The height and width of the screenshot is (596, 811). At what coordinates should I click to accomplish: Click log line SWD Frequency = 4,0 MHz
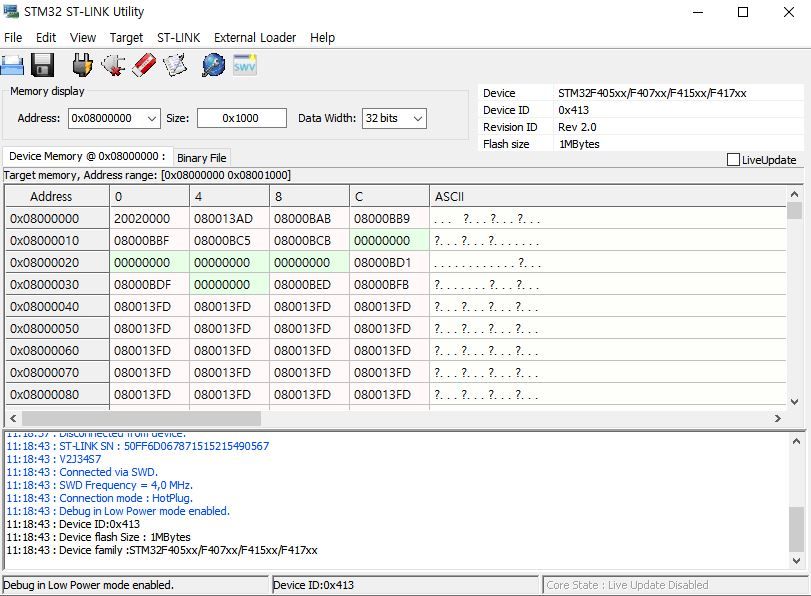(99, 485)
